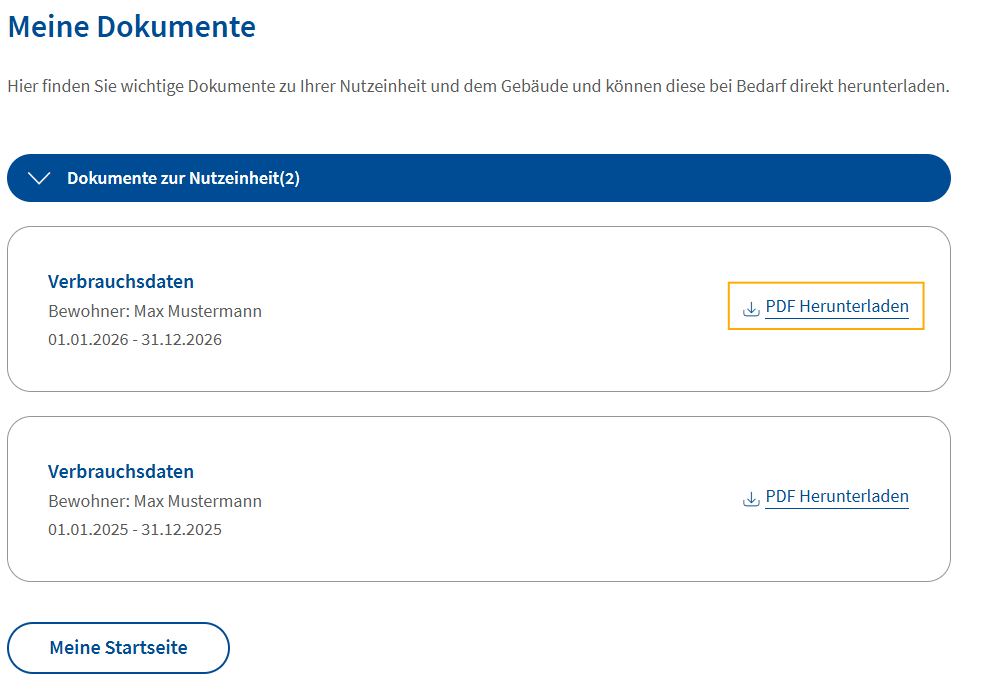Click the date range 01.01.2026 - 31.12.2026
Screen dimensions: 986x699
point(135,339)
